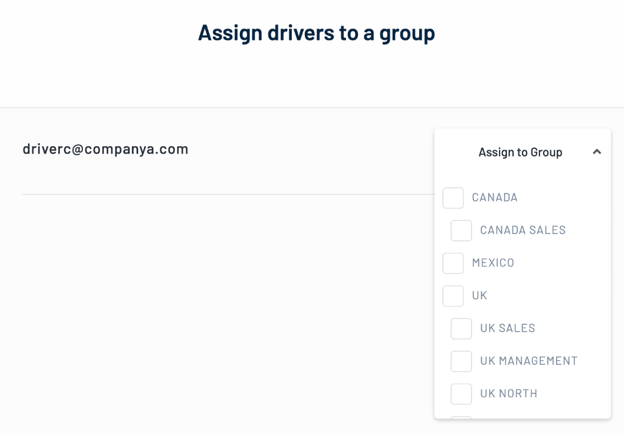The image size is (624, 435).
Task: Click the Assign to Group dropdown label
Action: [520, 152]
